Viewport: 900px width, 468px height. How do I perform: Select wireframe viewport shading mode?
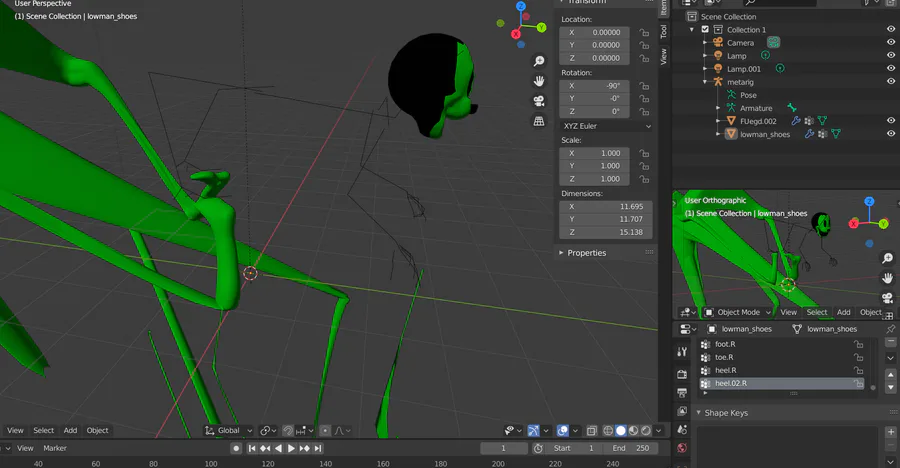click(608, 430)
